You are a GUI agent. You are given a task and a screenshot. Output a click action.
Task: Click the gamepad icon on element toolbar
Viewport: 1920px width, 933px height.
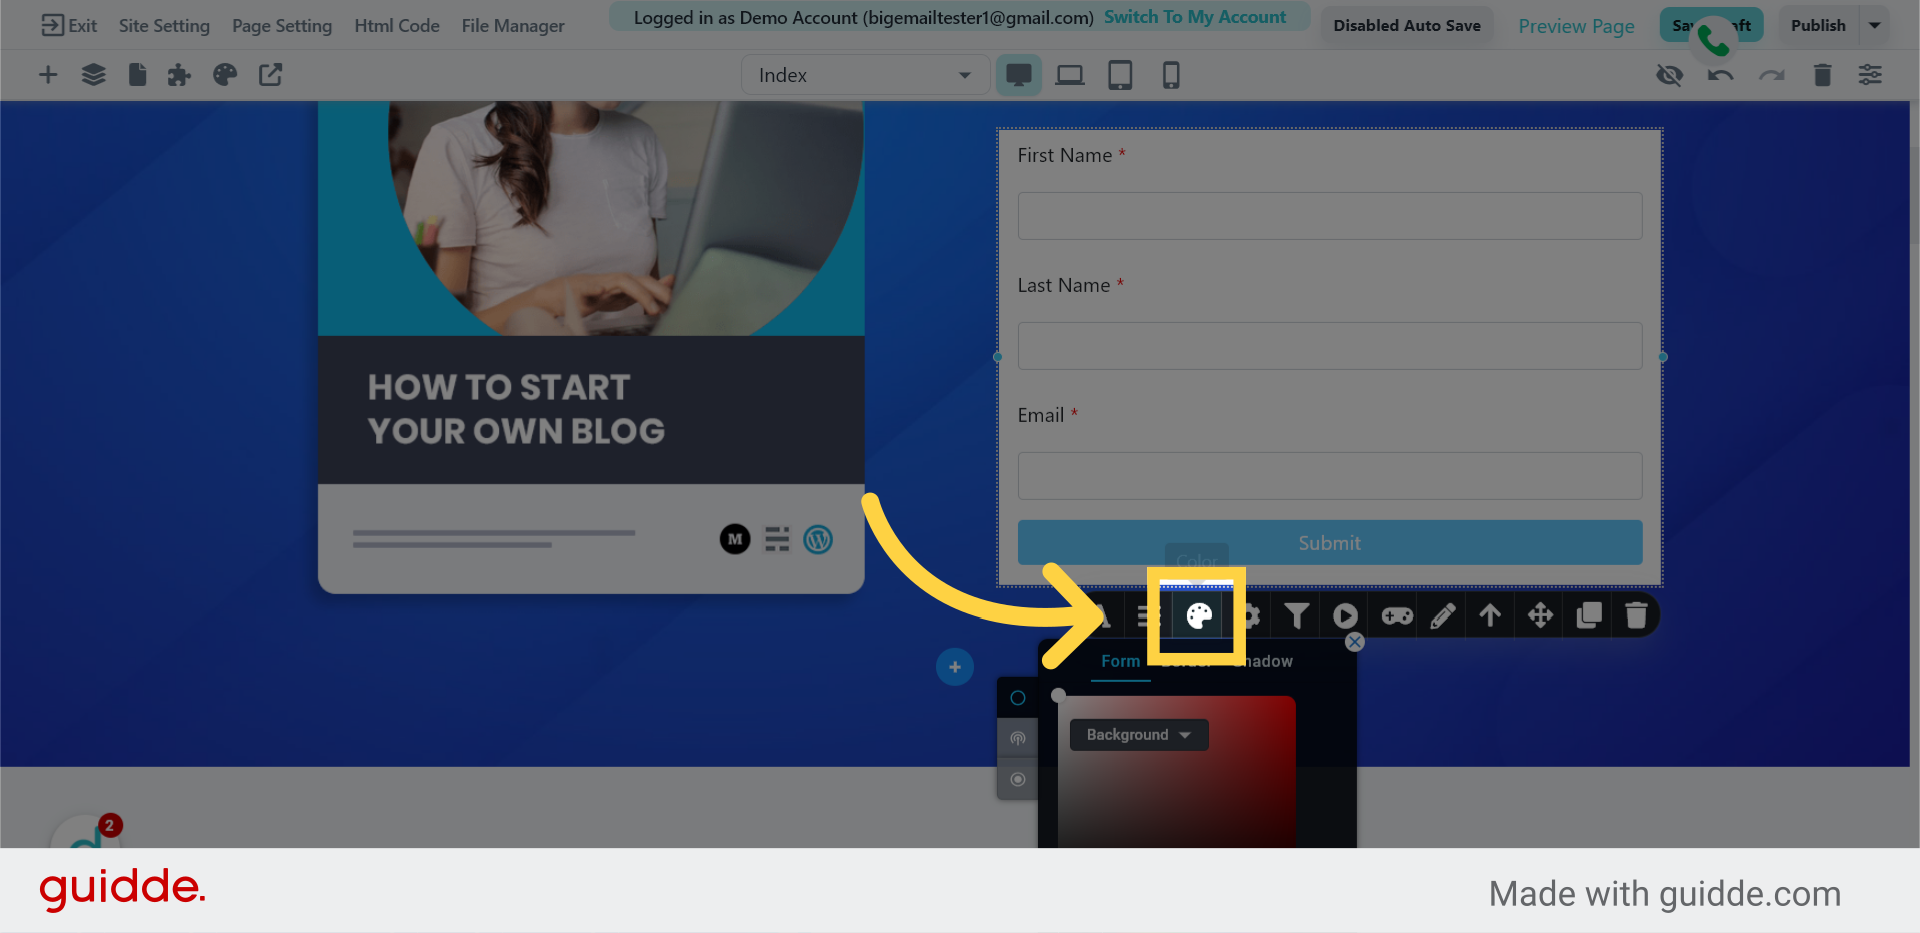(1395, 615)
